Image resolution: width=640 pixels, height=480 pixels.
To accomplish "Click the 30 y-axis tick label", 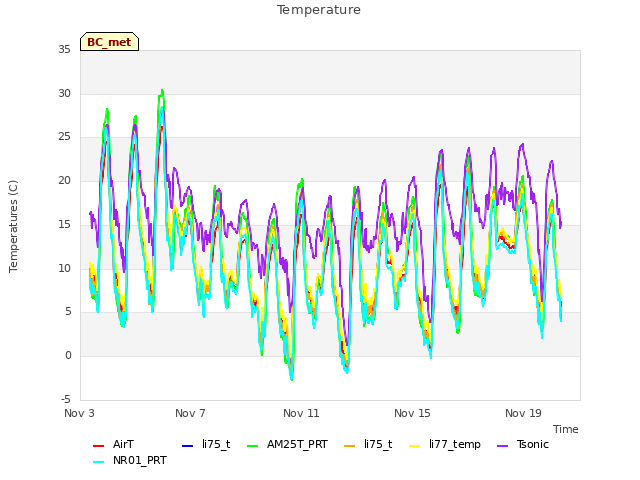I will click(x=64, y=93).
